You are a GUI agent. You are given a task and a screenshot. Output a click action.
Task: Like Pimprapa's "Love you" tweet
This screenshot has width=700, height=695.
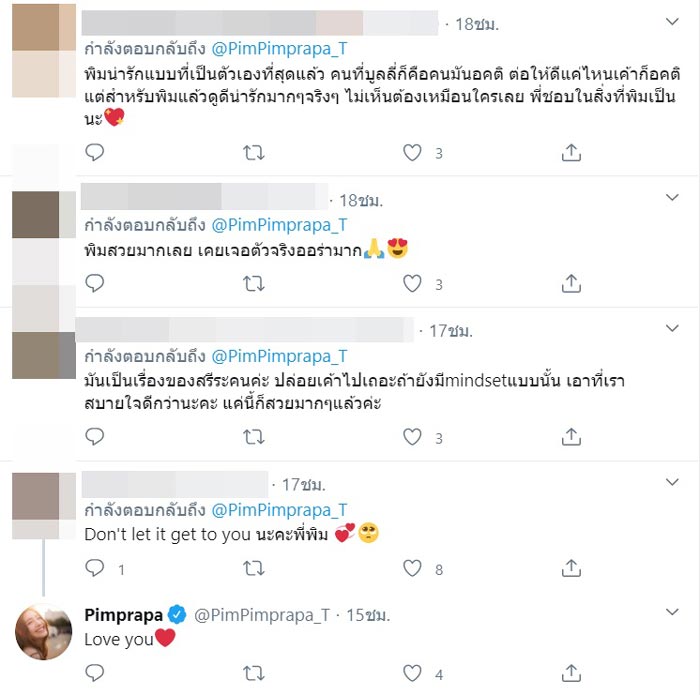(412, 673)
